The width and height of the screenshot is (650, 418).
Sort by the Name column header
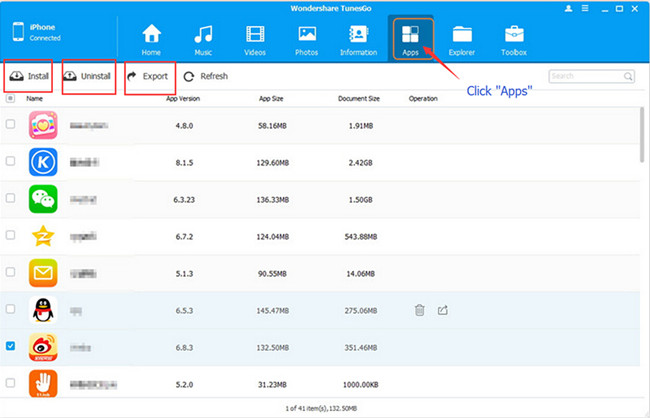coord(34,98)
